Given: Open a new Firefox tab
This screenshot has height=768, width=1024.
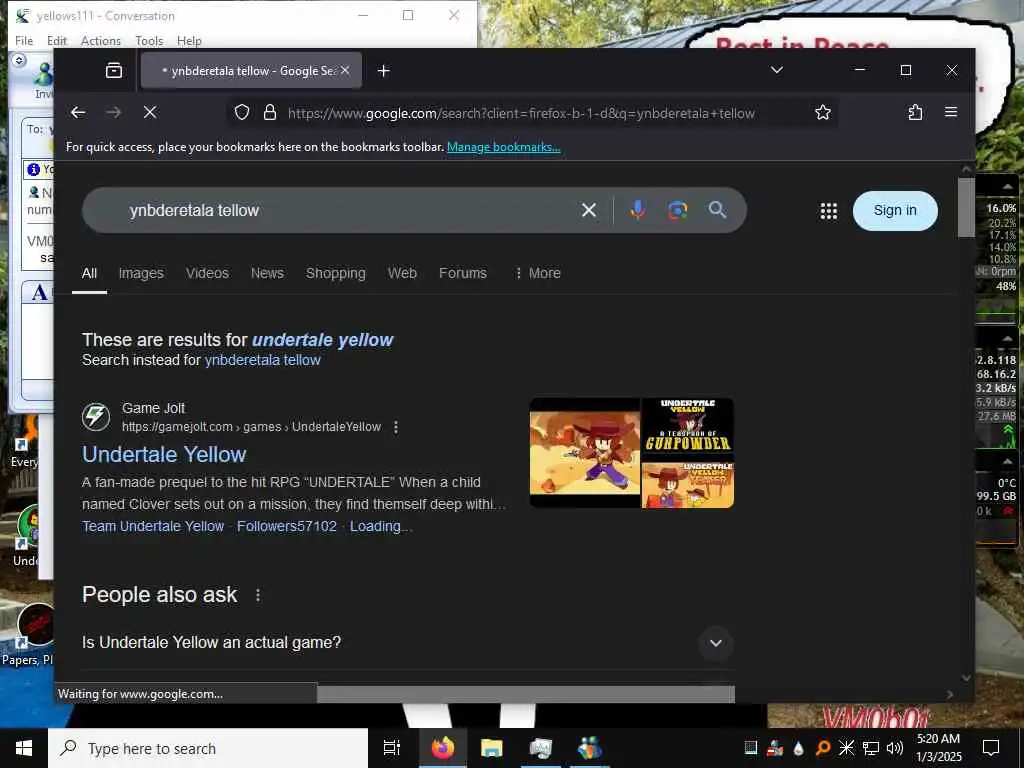Looking at the screenshot, I should coord(383,71).
